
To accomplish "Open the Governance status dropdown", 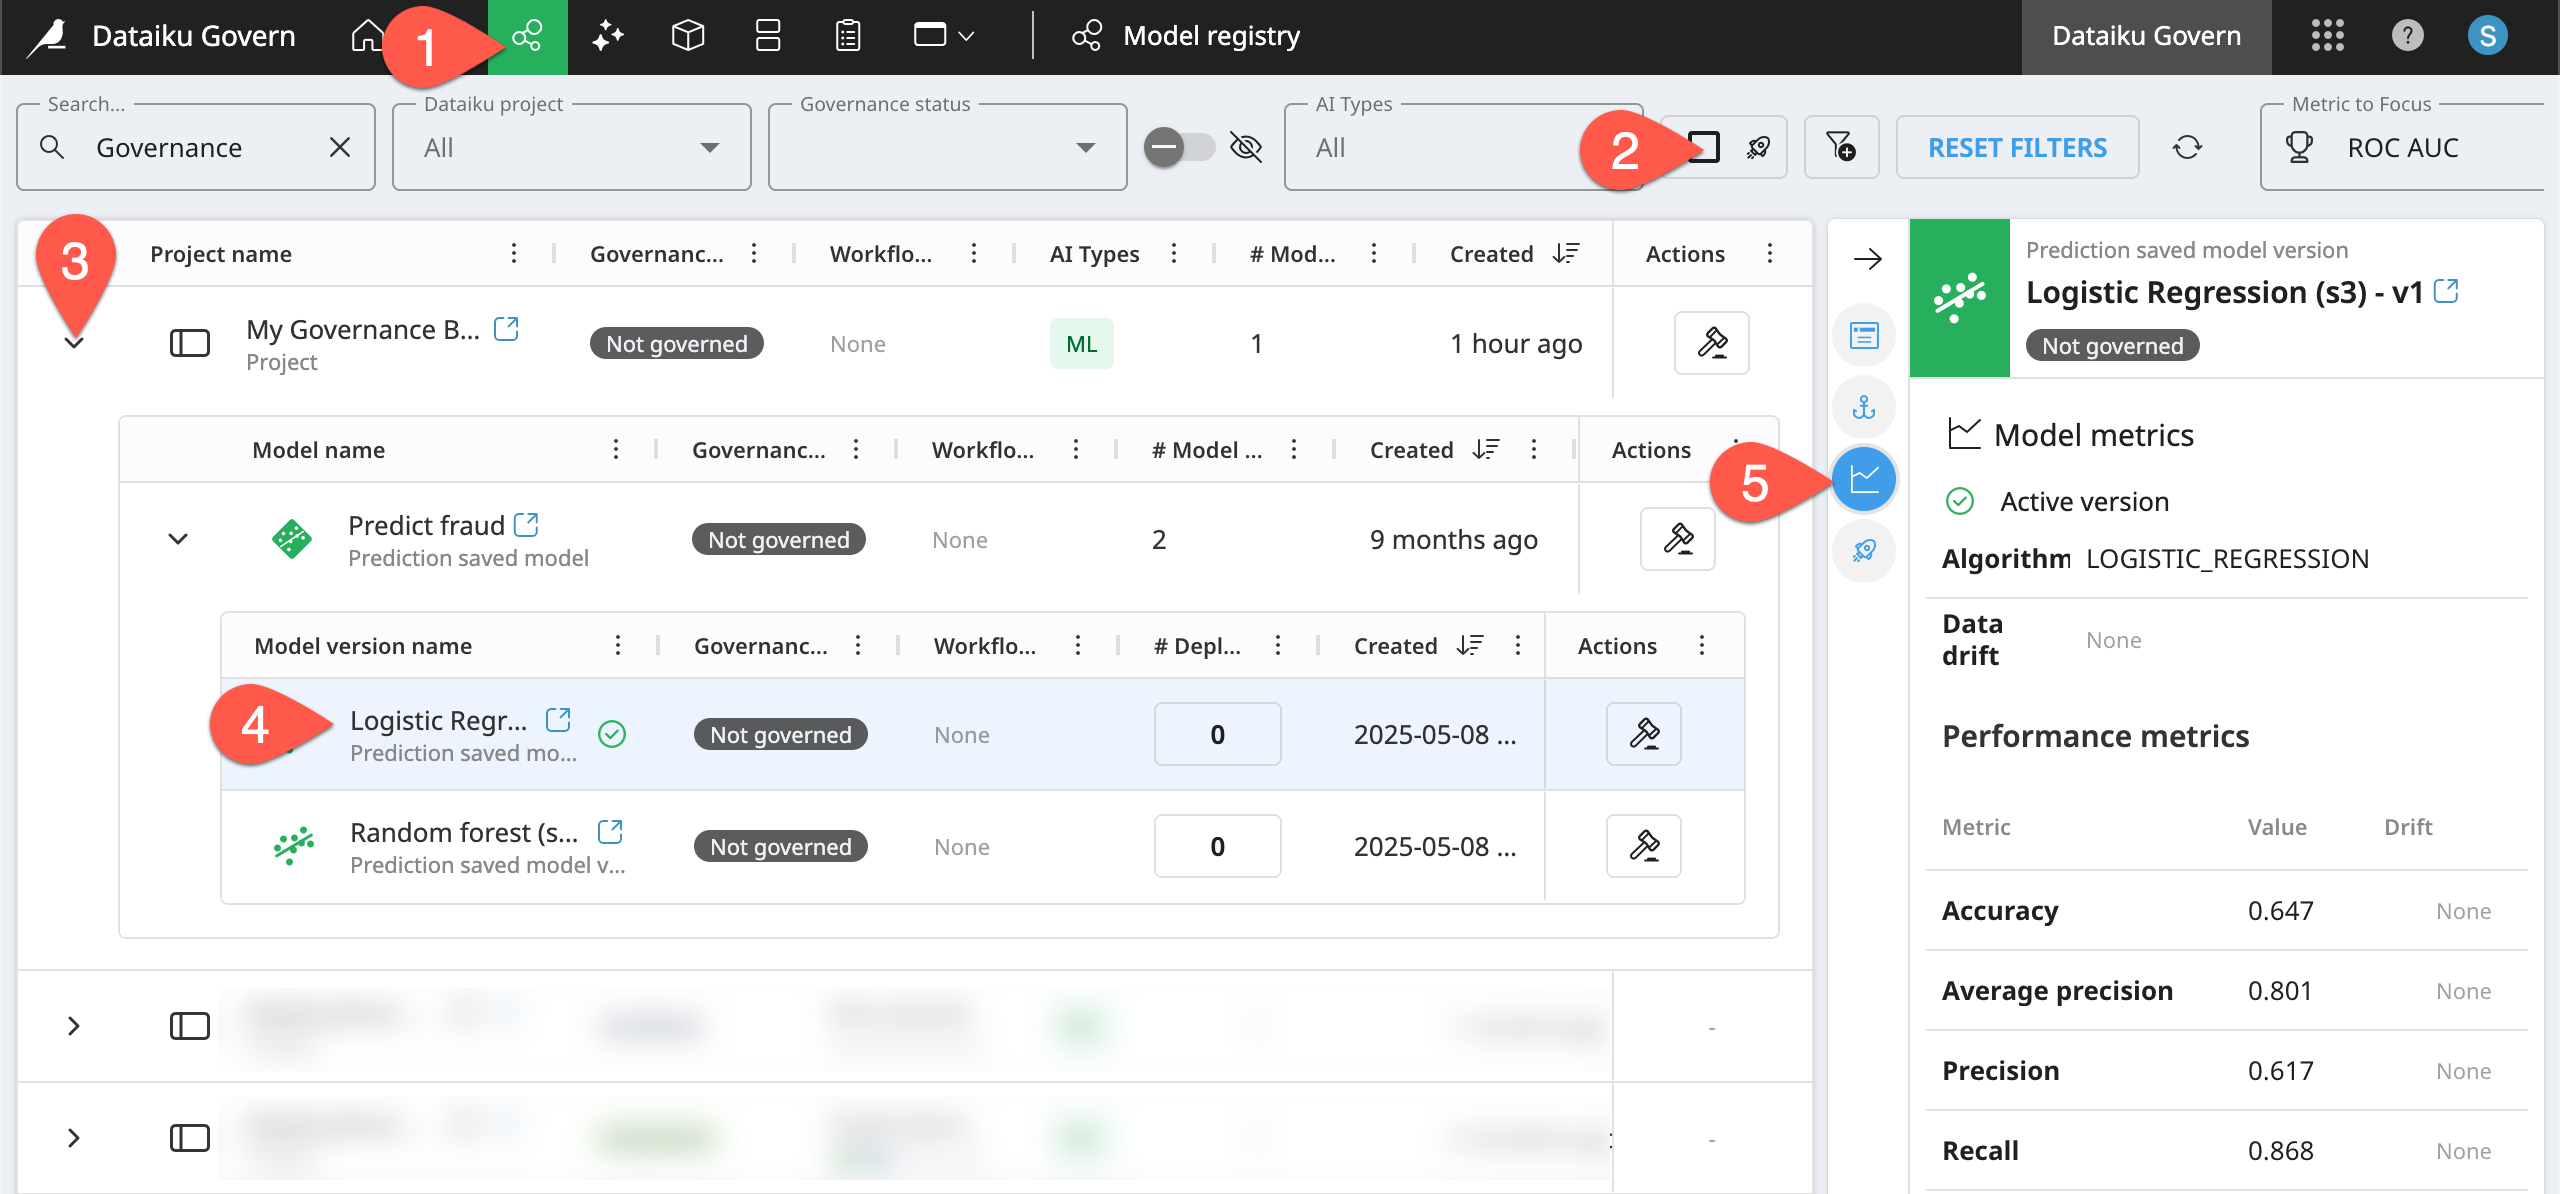I will tap(947, 147).
